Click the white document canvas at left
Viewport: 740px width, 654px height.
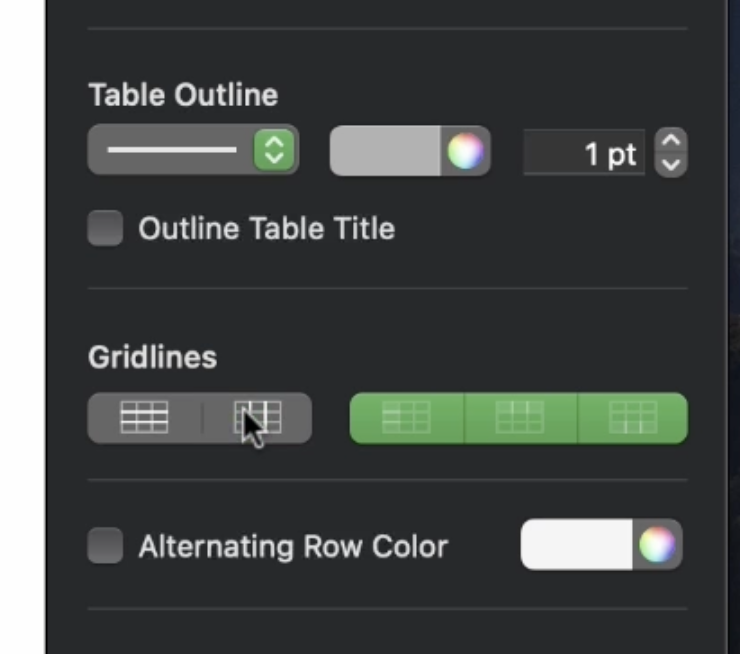pos(22,327)
